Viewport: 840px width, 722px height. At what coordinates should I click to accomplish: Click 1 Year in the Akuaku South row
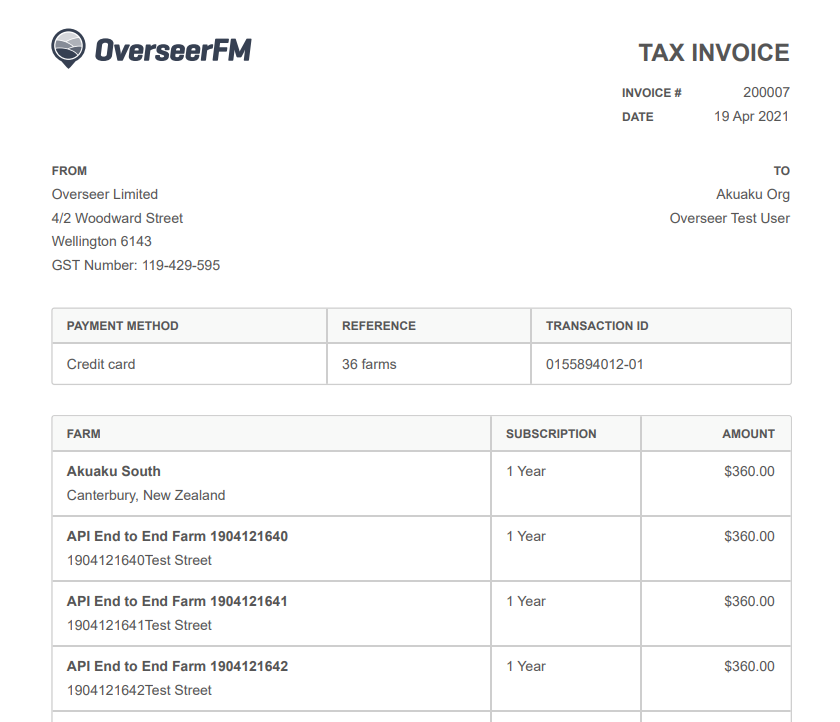click(x=526, y=471)
